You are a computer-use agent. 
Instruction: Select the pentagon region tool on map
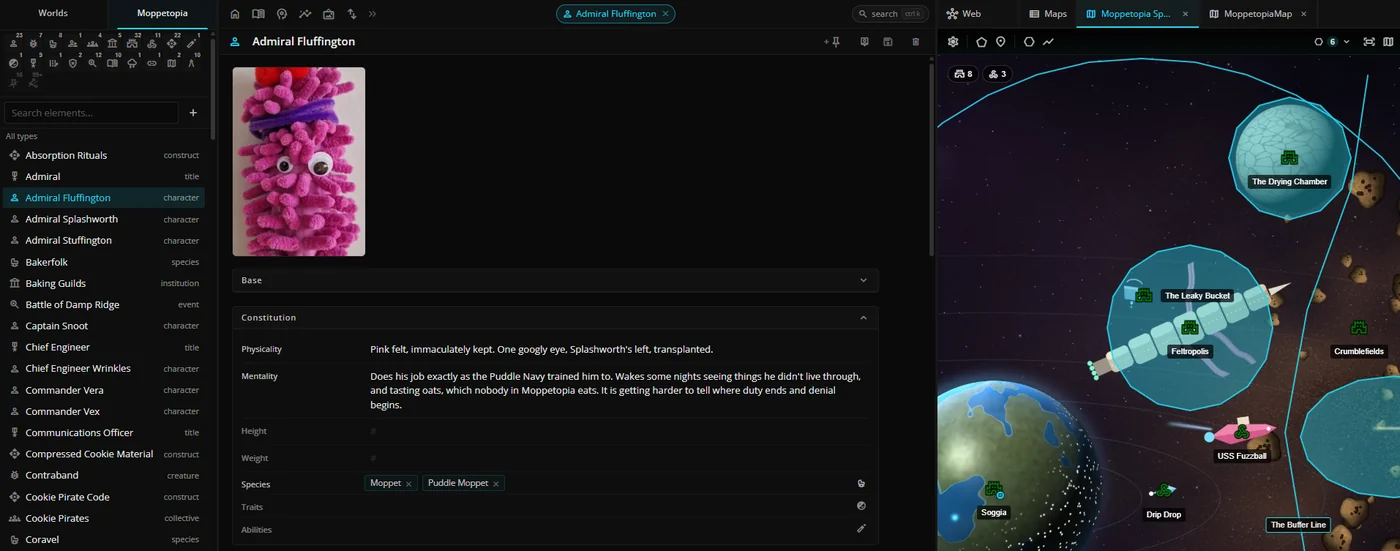981,42
